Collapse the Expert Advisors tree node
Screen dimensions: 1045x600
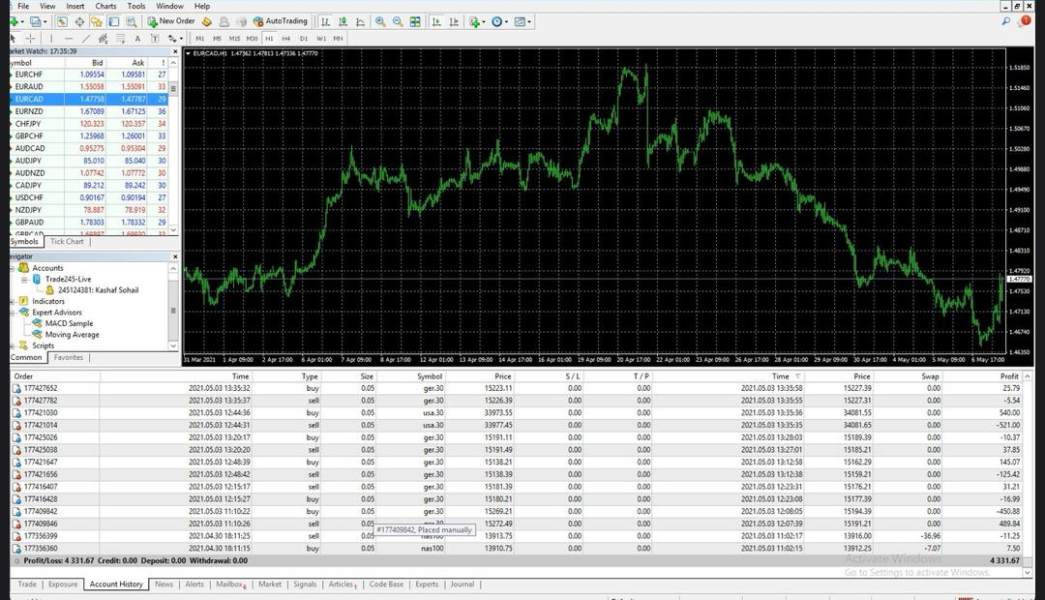[x=11, y=312]
